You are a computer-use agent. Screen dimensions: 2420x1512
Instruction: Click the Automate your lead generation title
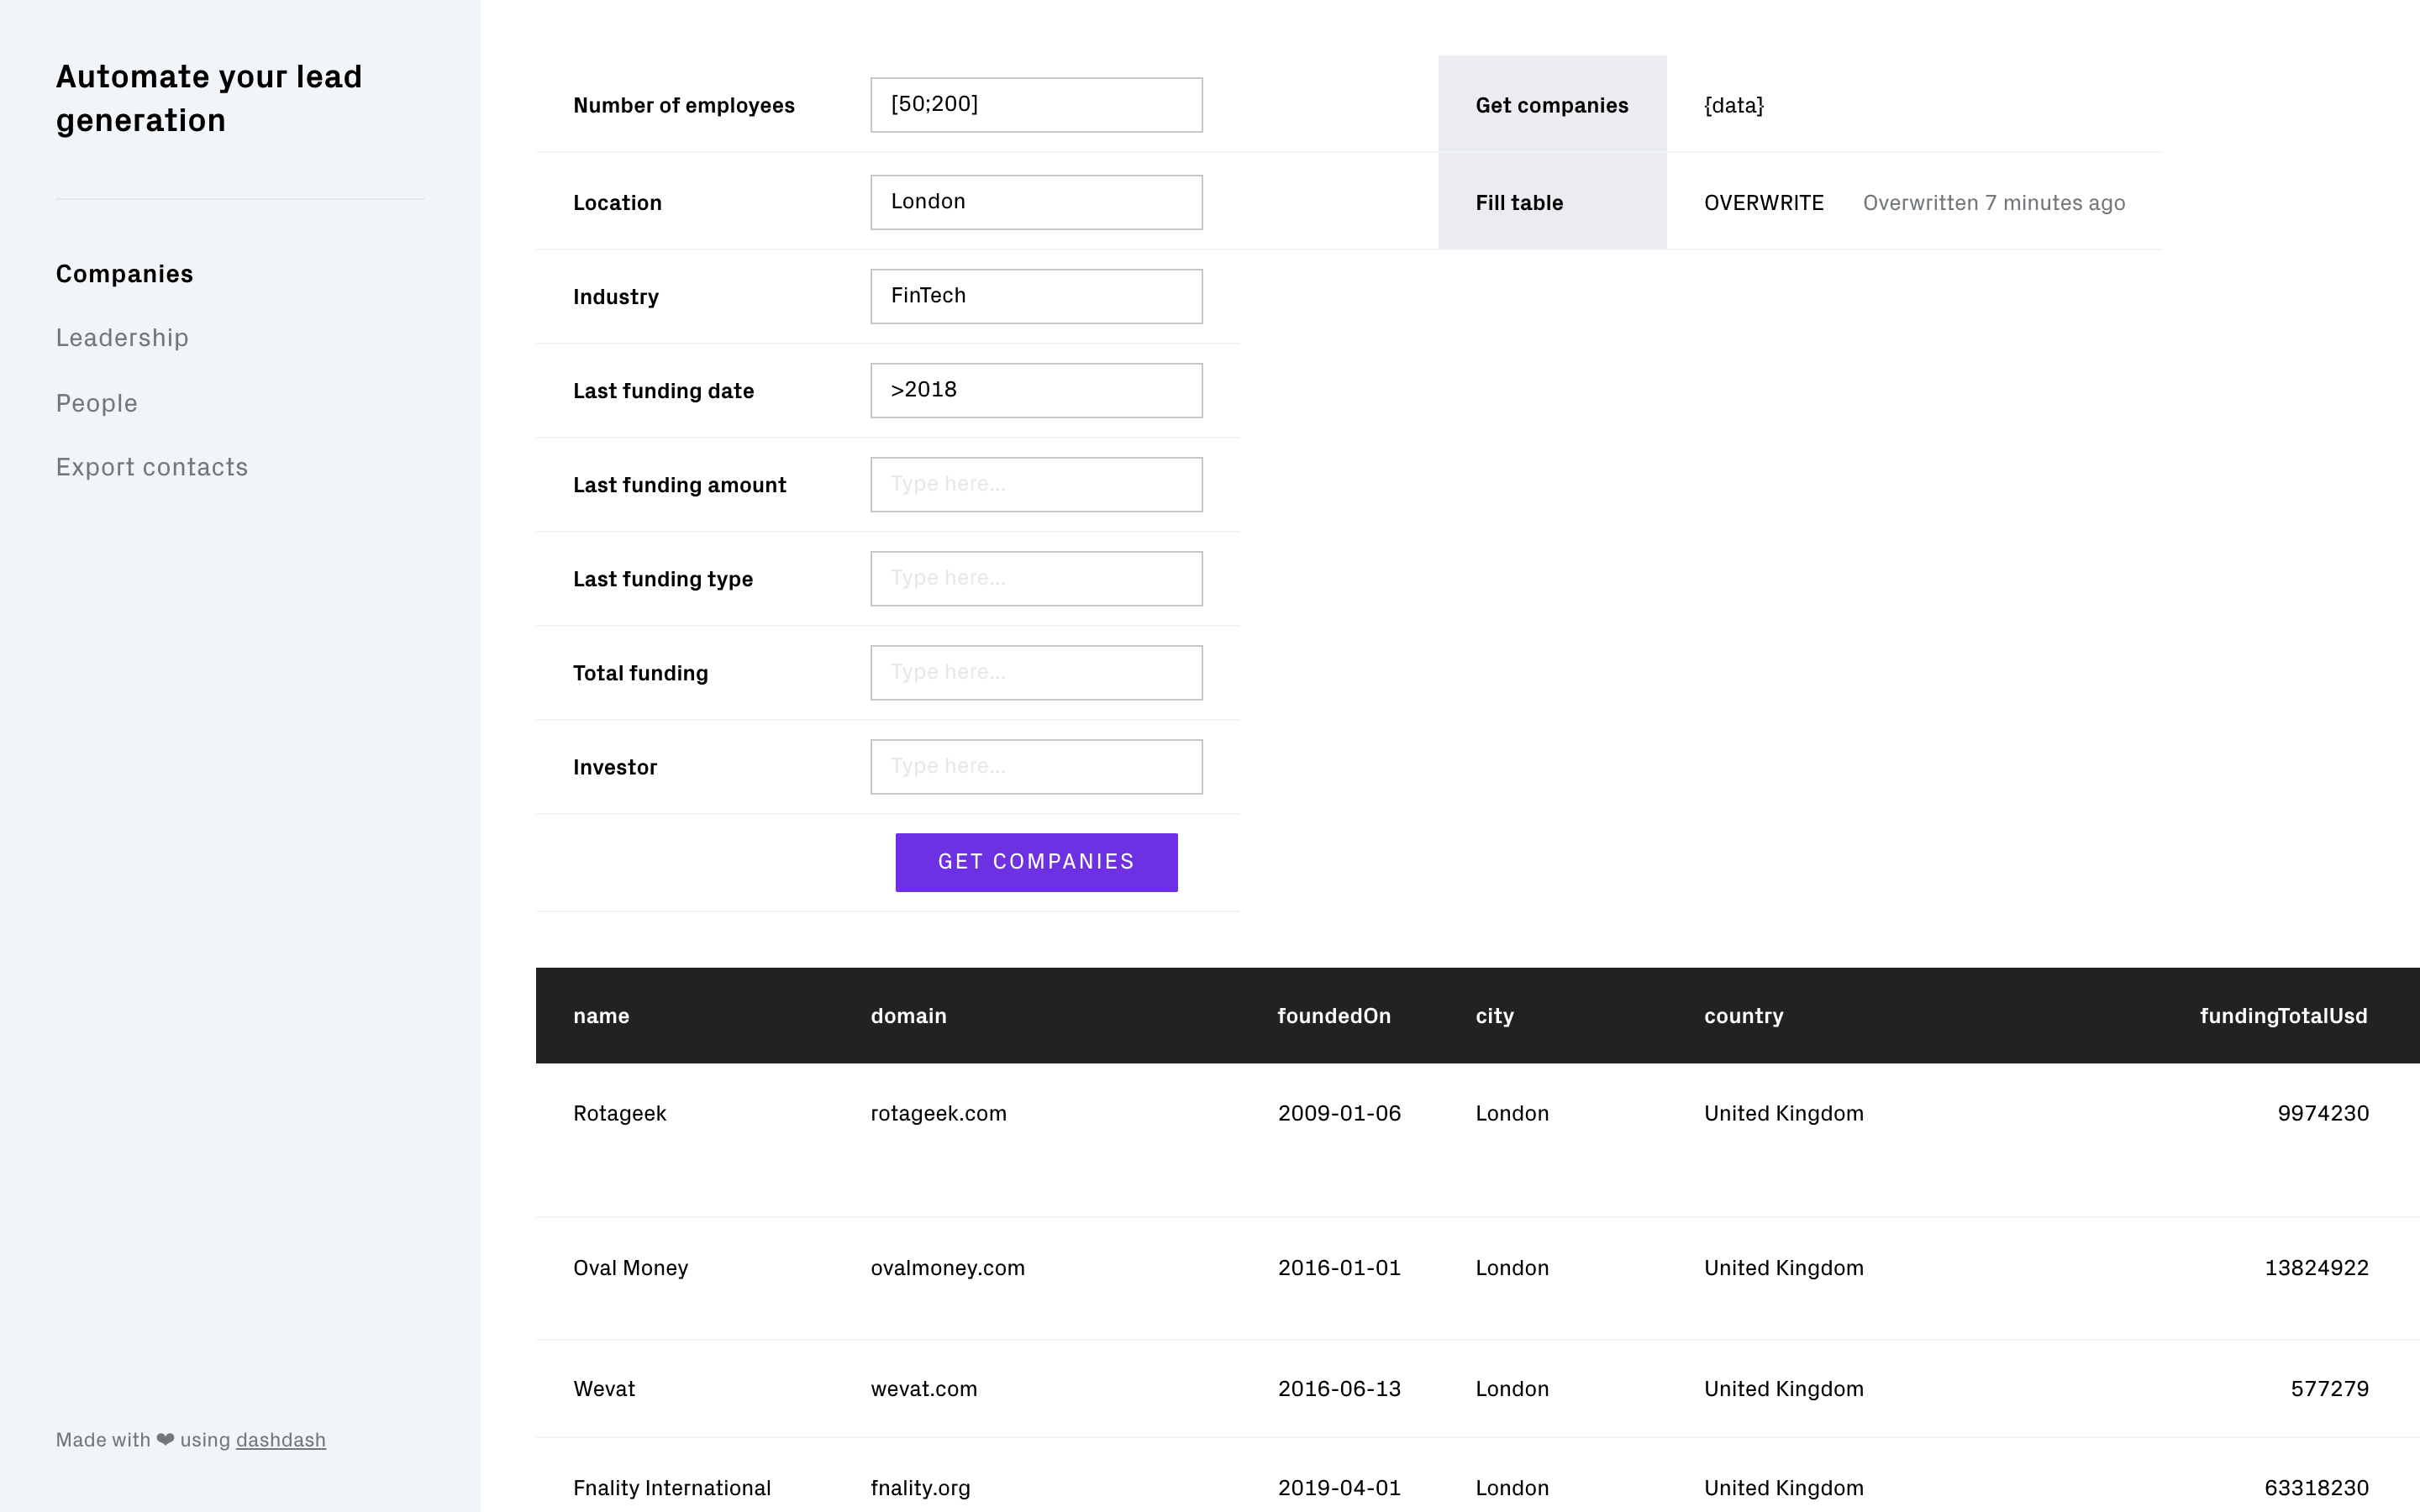209,98
